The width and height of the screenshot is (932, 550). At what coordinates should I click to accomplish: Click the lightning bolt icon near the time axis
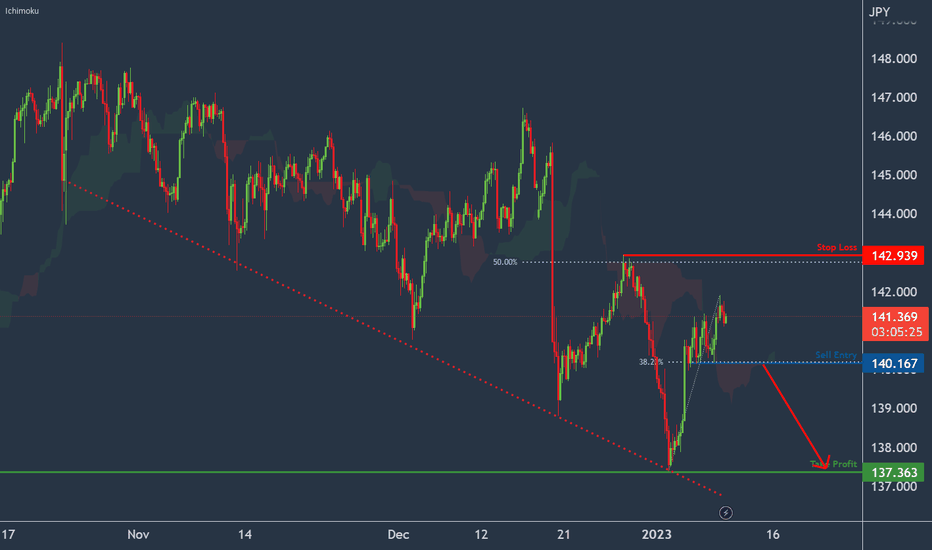tap(726, 513)
